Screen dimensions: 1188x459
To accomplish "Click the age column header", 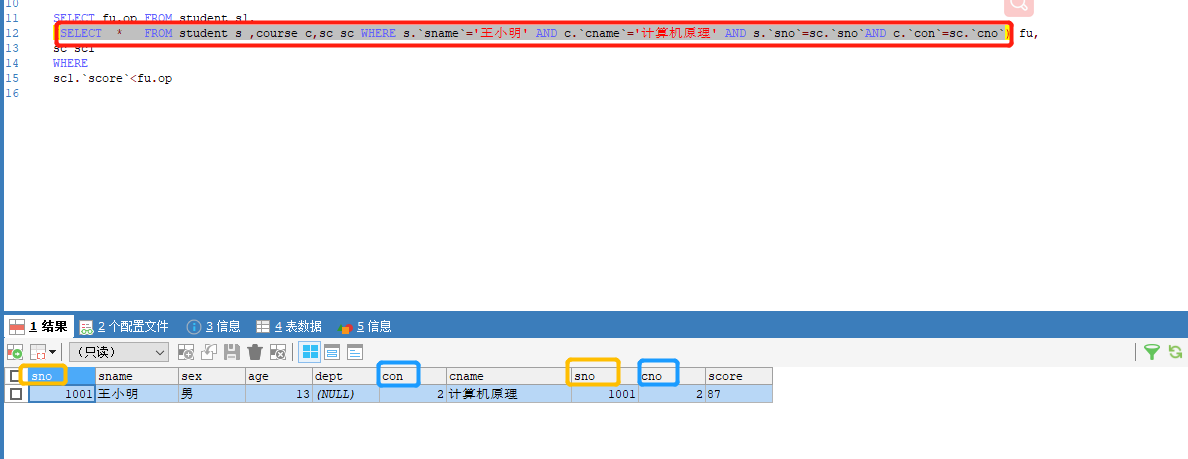I will coord(279,376).
